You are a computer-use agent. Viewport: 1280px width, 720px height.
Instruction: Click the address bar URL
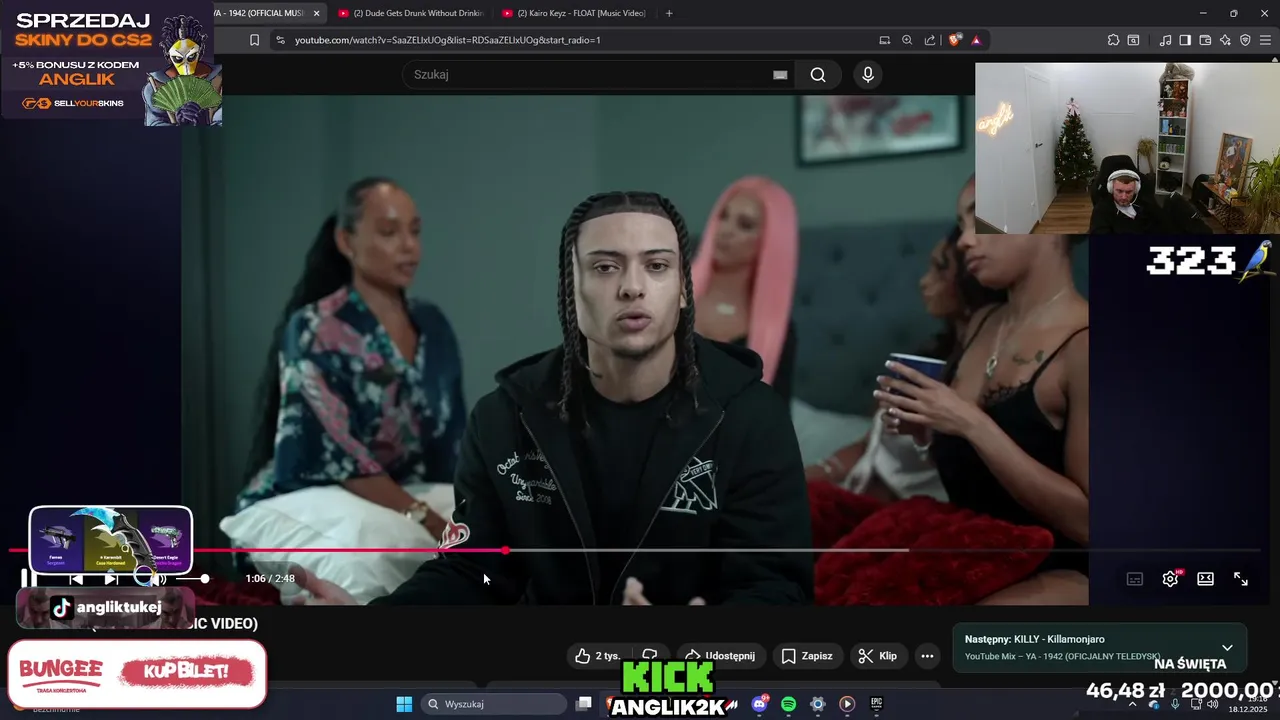(447, 40)
